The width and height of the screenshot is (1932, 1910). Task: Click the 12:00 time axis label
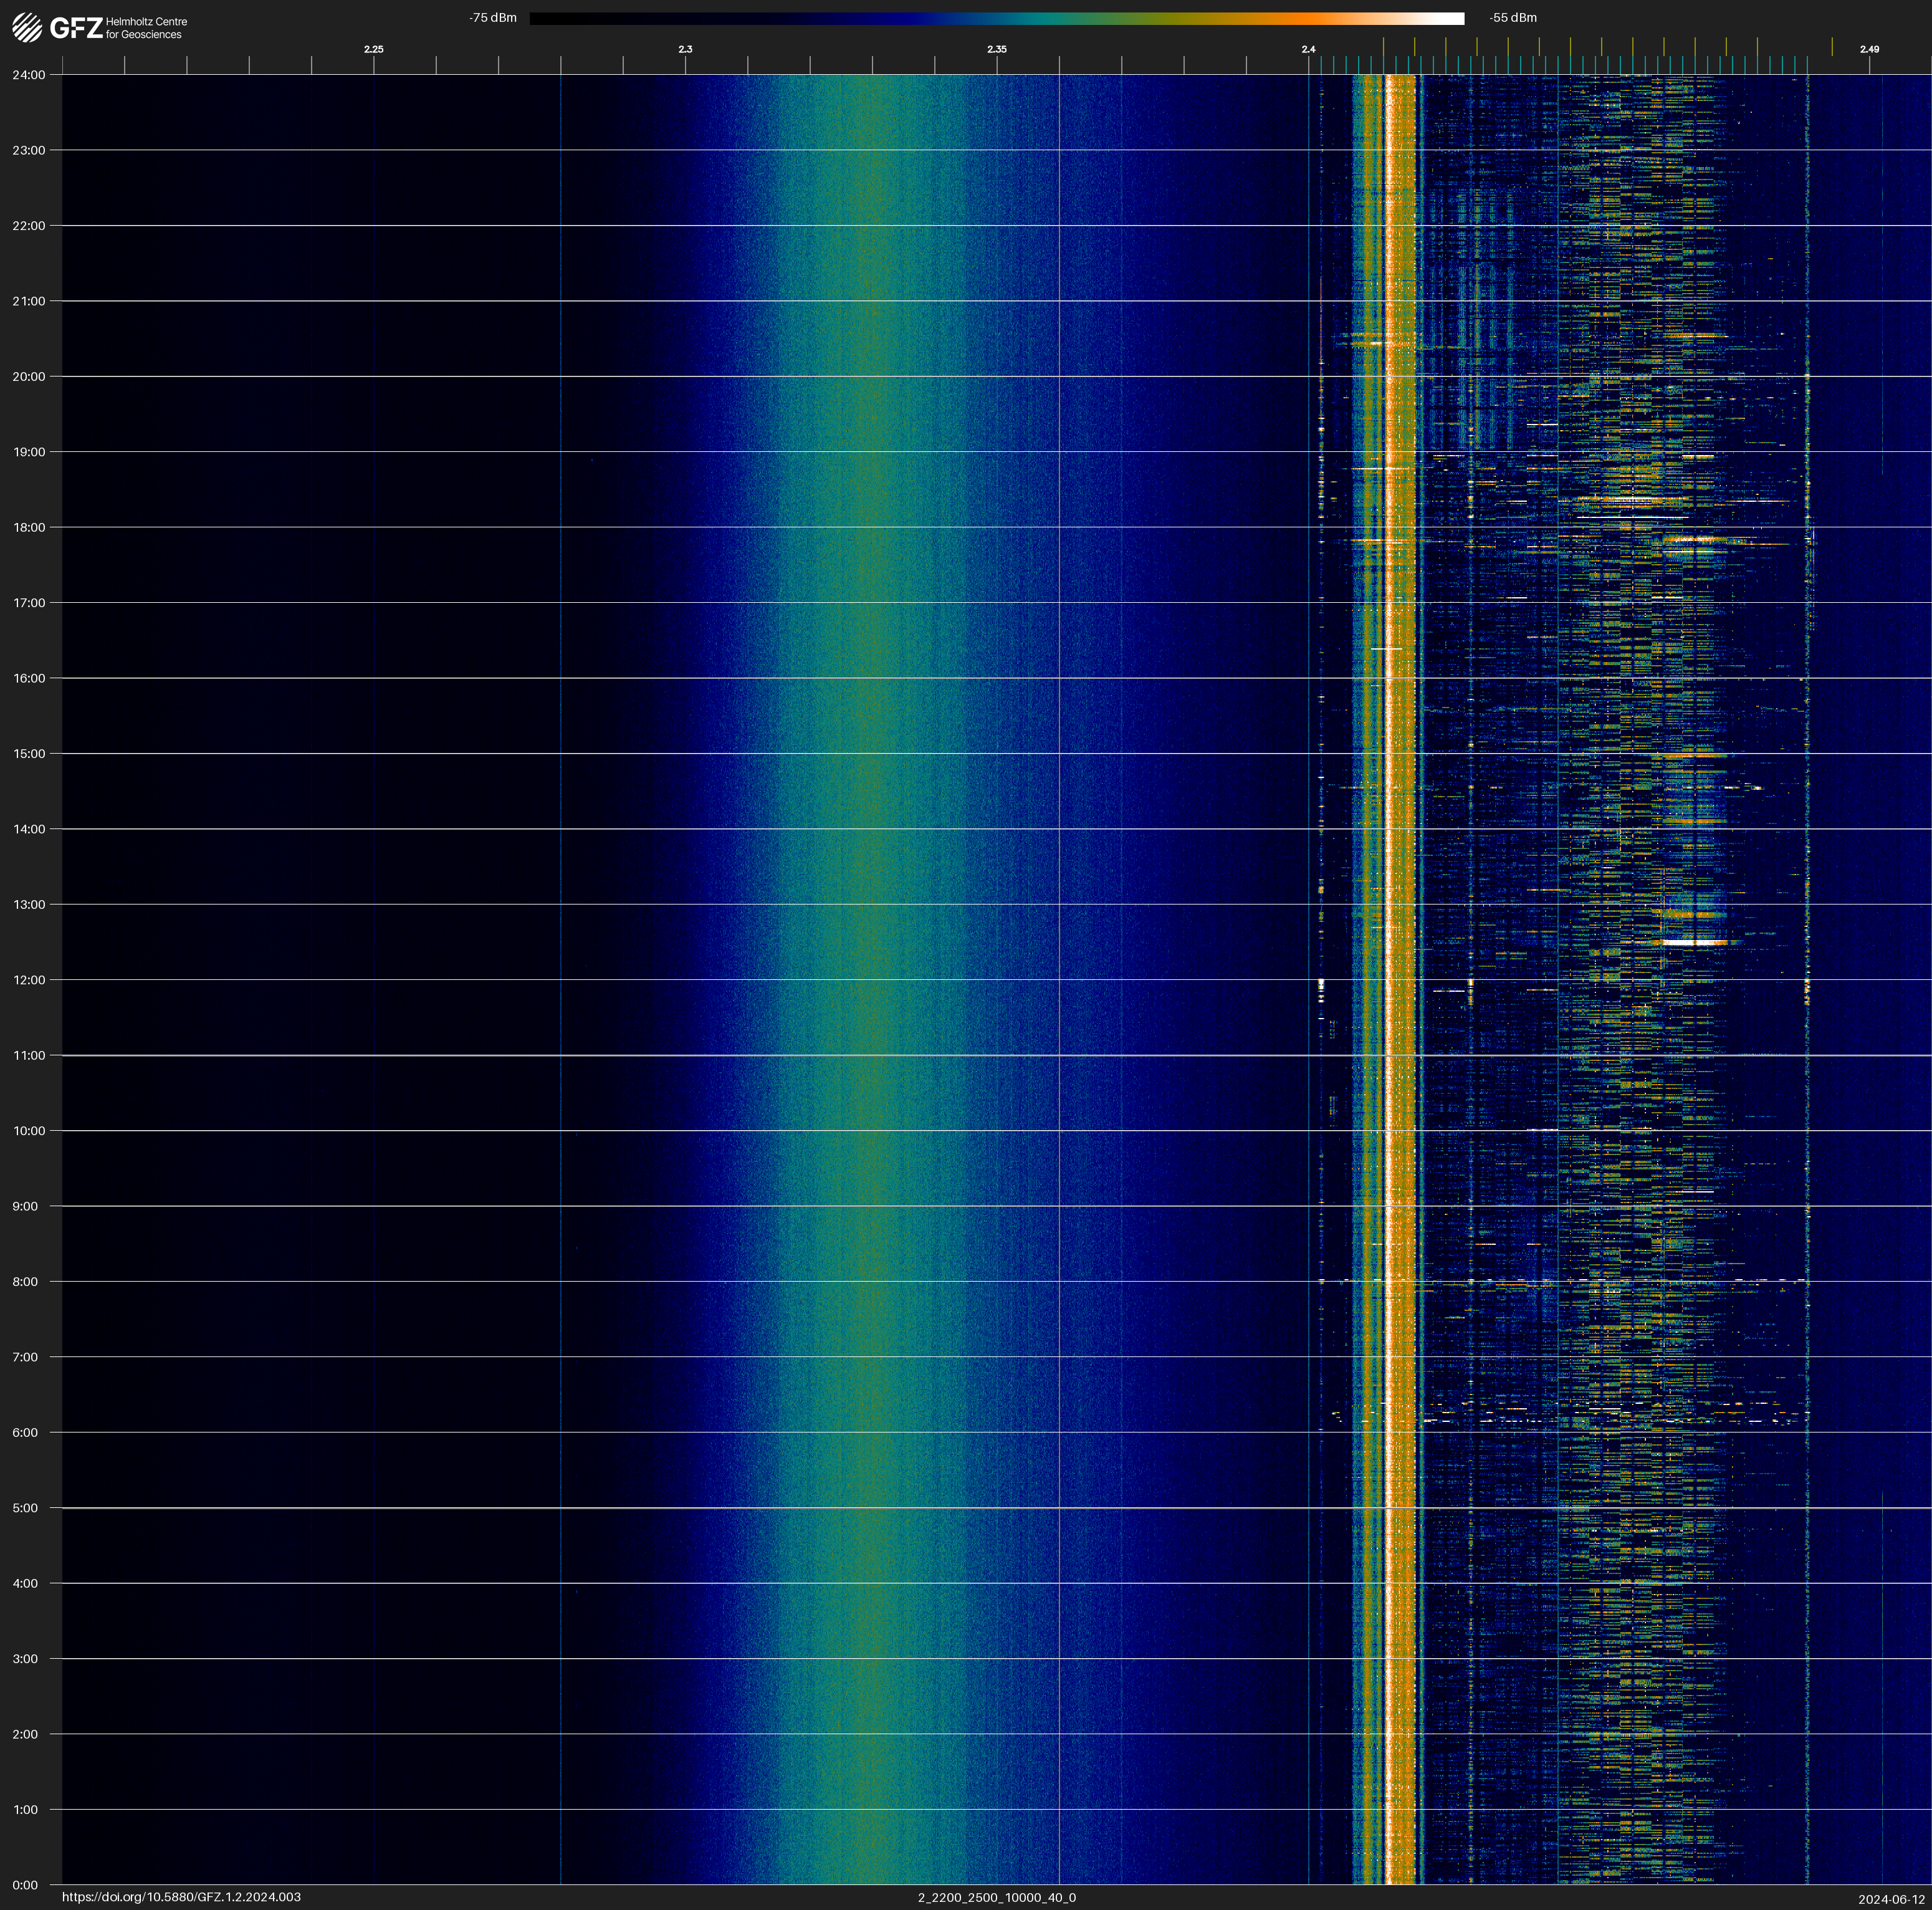pos(29,980)
